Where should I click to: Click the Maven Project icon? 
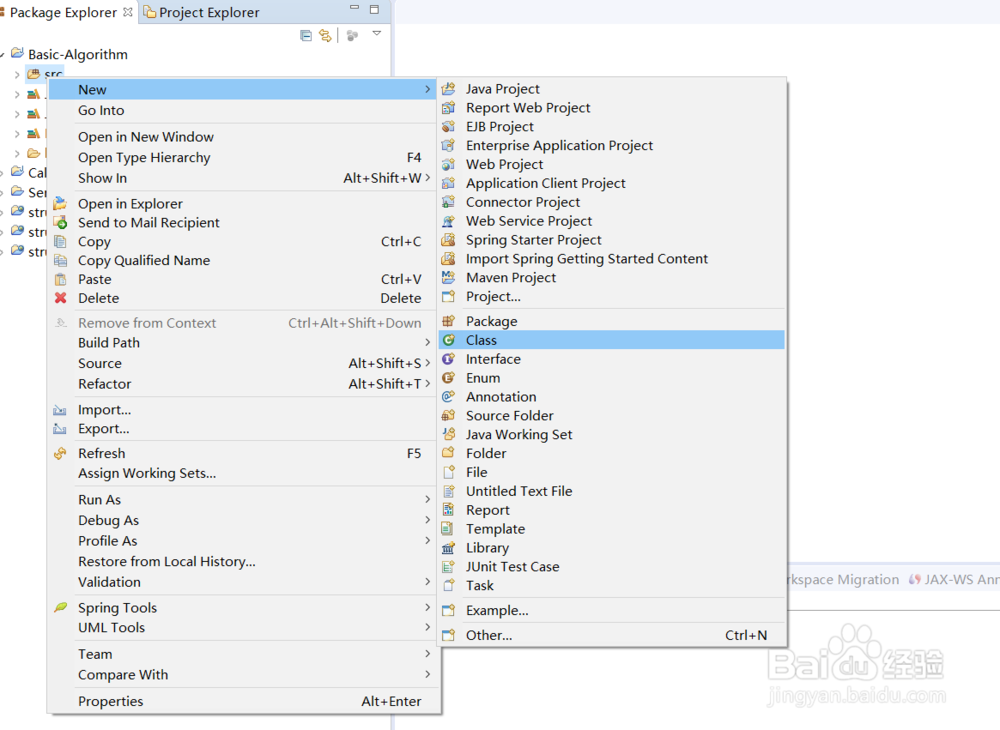[449, 277]
